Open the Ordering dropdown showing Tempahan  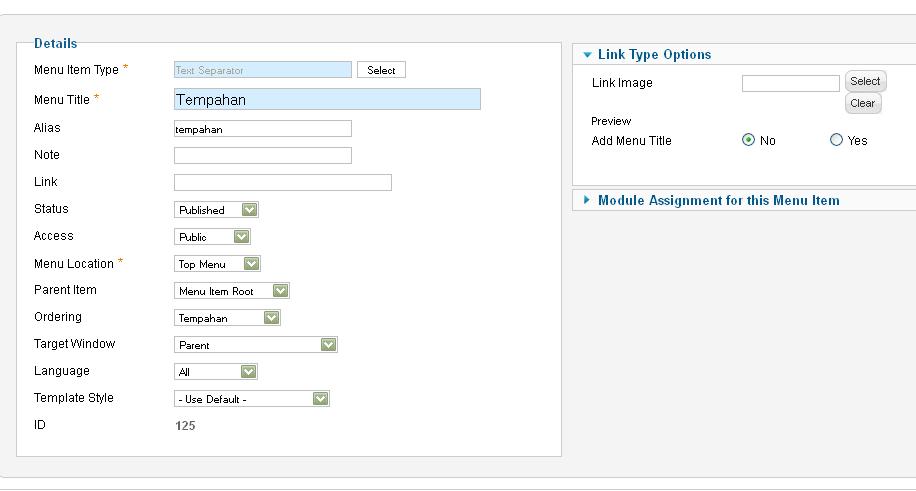pos(227,318)
